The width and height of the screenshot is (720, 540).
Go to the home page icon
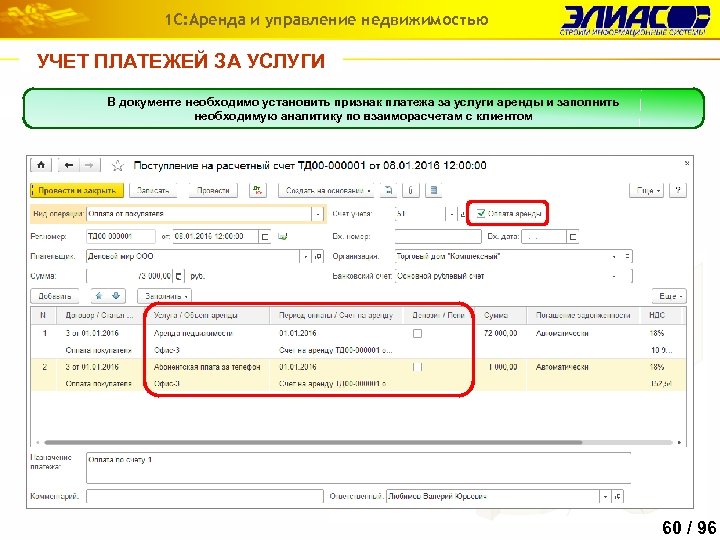(x=41, y=165)
